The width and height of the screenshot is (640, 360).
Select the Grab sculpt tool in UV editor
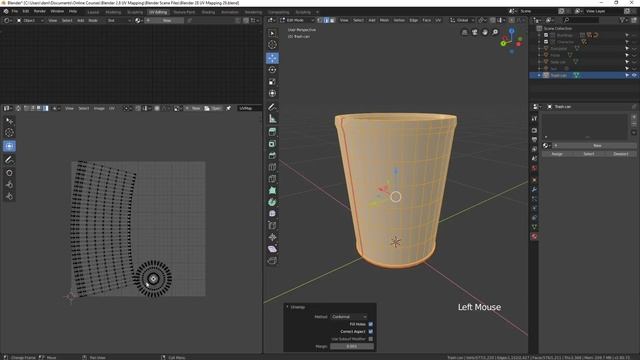coord(9,173)
